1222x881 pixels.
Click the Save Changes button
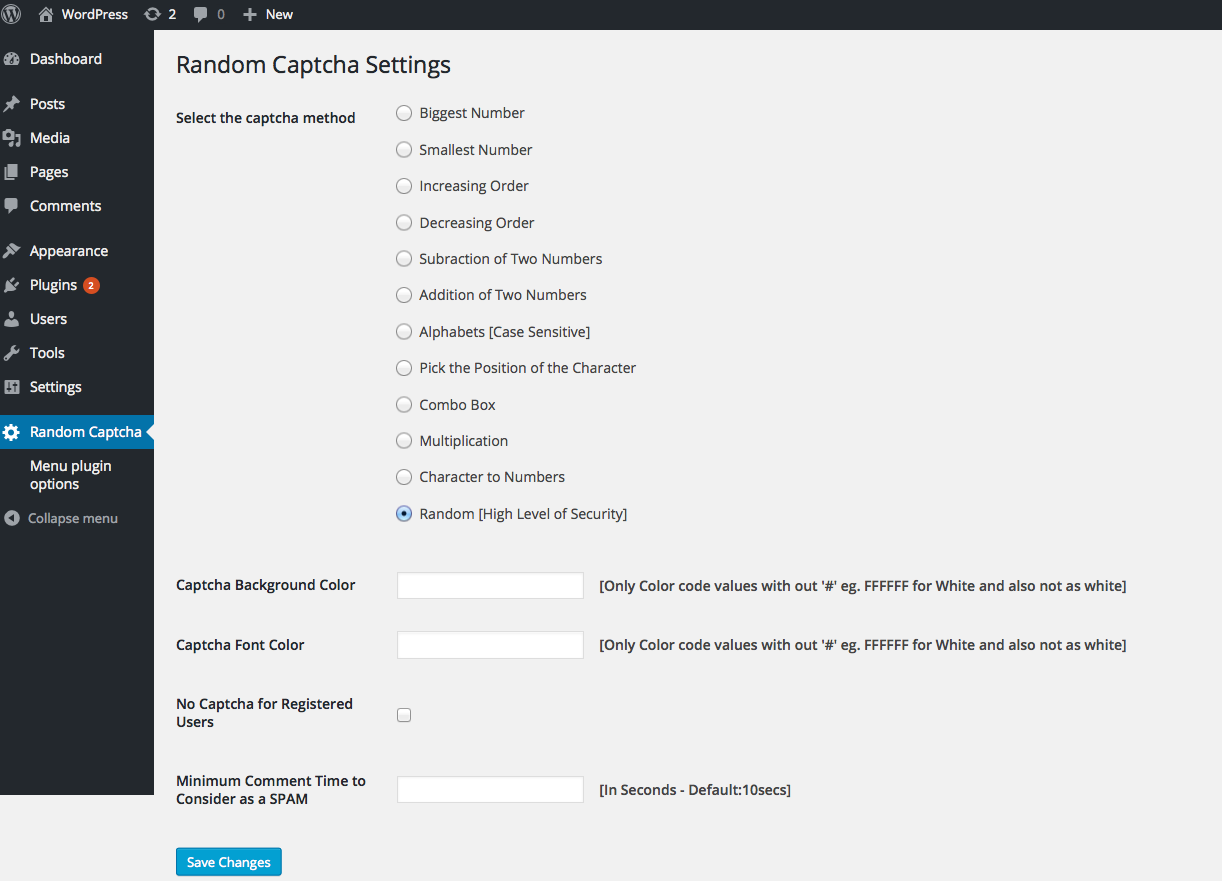[x=229, y=862]
